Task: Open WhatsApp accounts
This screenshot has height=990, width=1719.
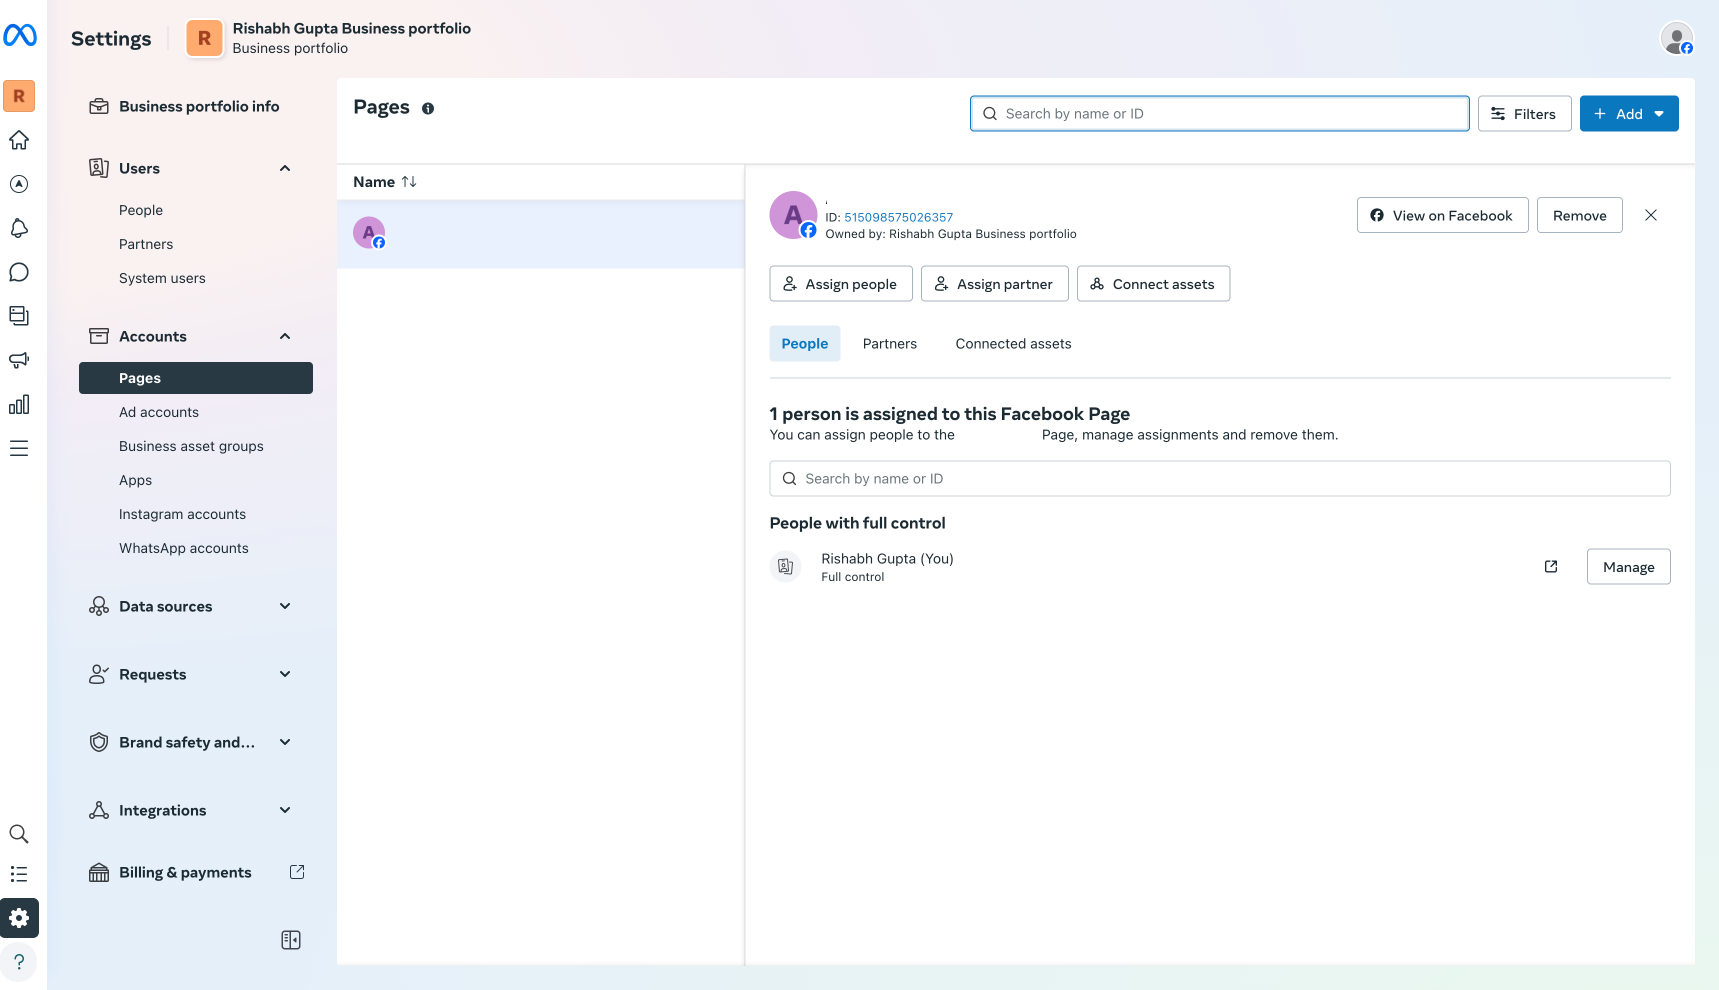Action: (184, 548)
